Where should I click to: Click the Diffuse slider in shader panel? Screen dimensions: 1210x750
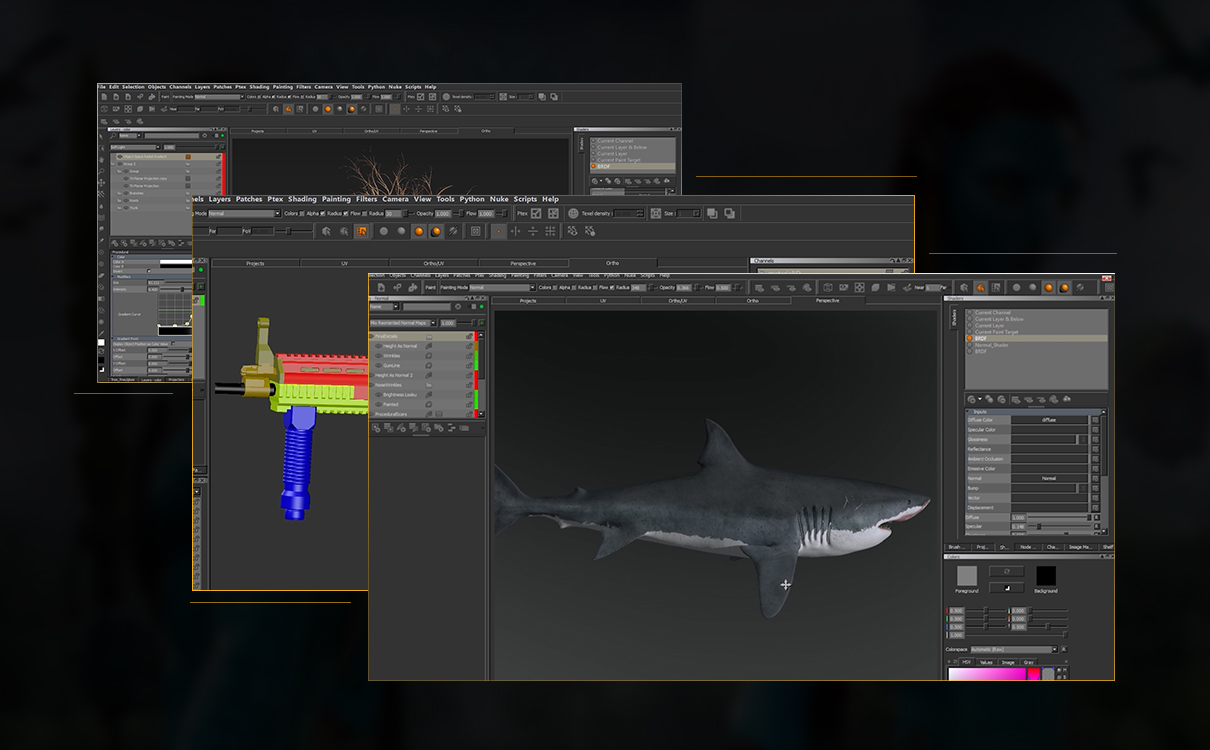point(1059,517)
